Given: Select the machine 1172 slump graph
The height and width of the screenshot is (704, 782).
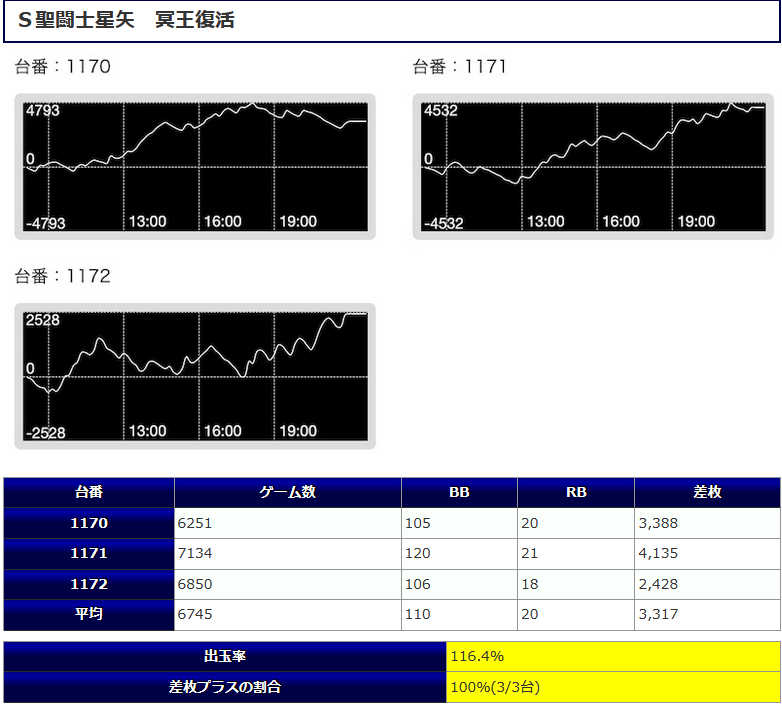Looking at the screenshot, I should [x=195, y=376].
